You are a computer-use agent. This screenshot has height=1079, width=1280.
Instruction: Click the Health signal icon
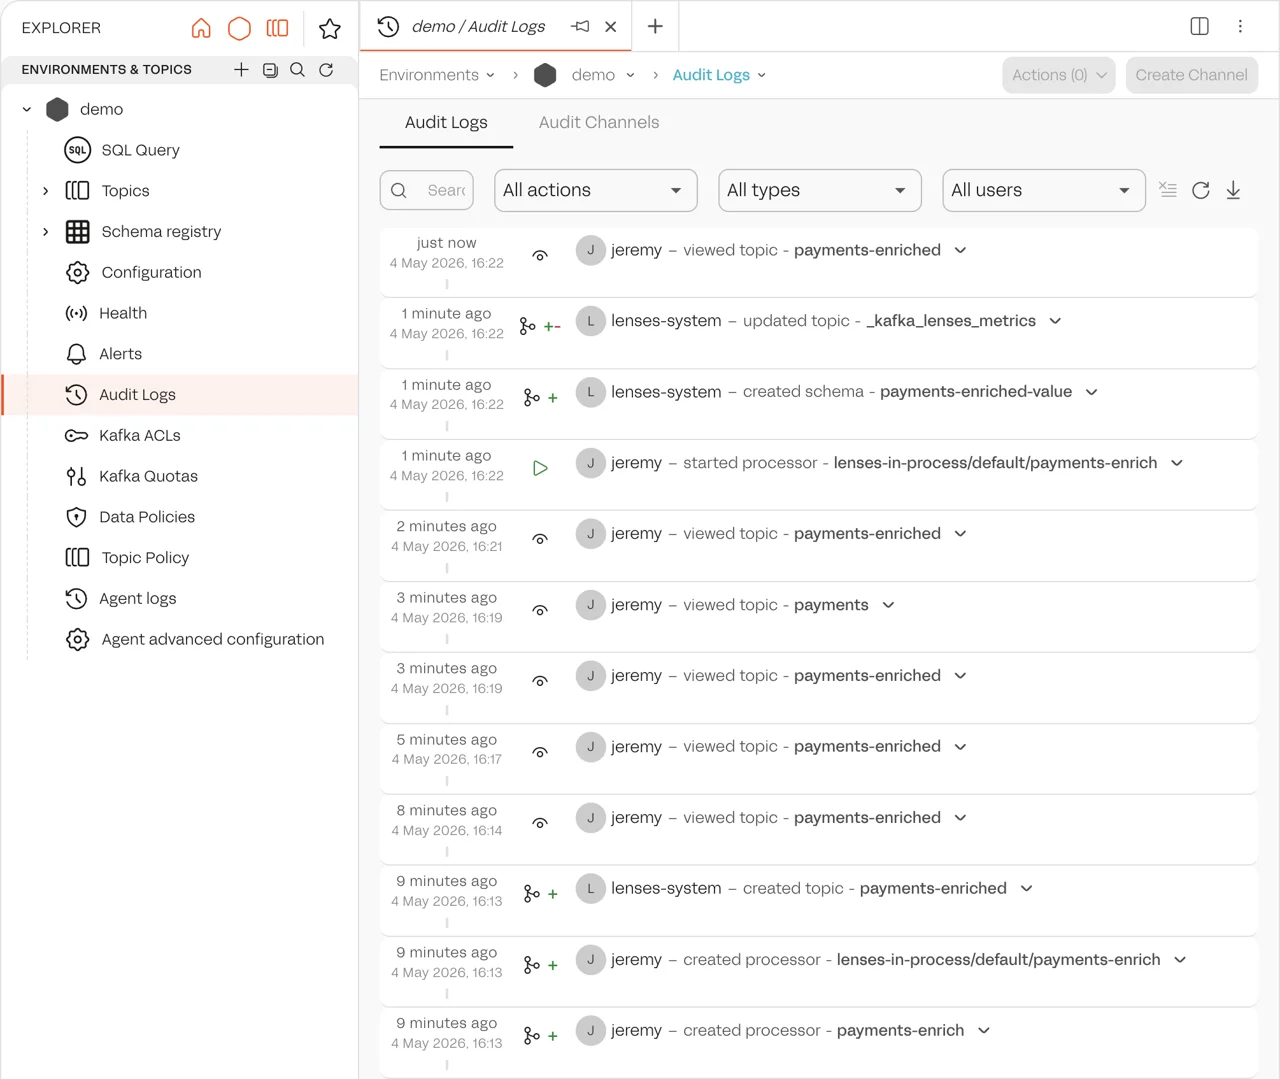(x=76, y=313)
